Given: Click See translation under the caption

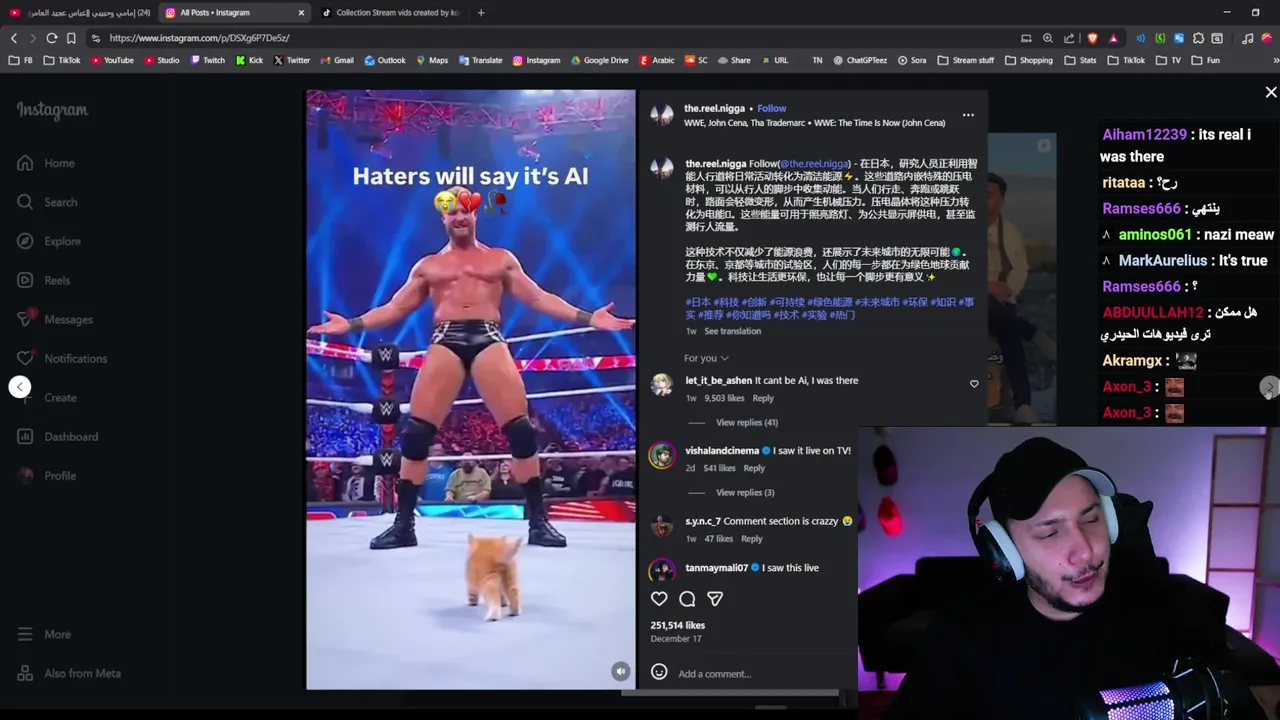Looking at the screenshot, I should pos(732,331).
